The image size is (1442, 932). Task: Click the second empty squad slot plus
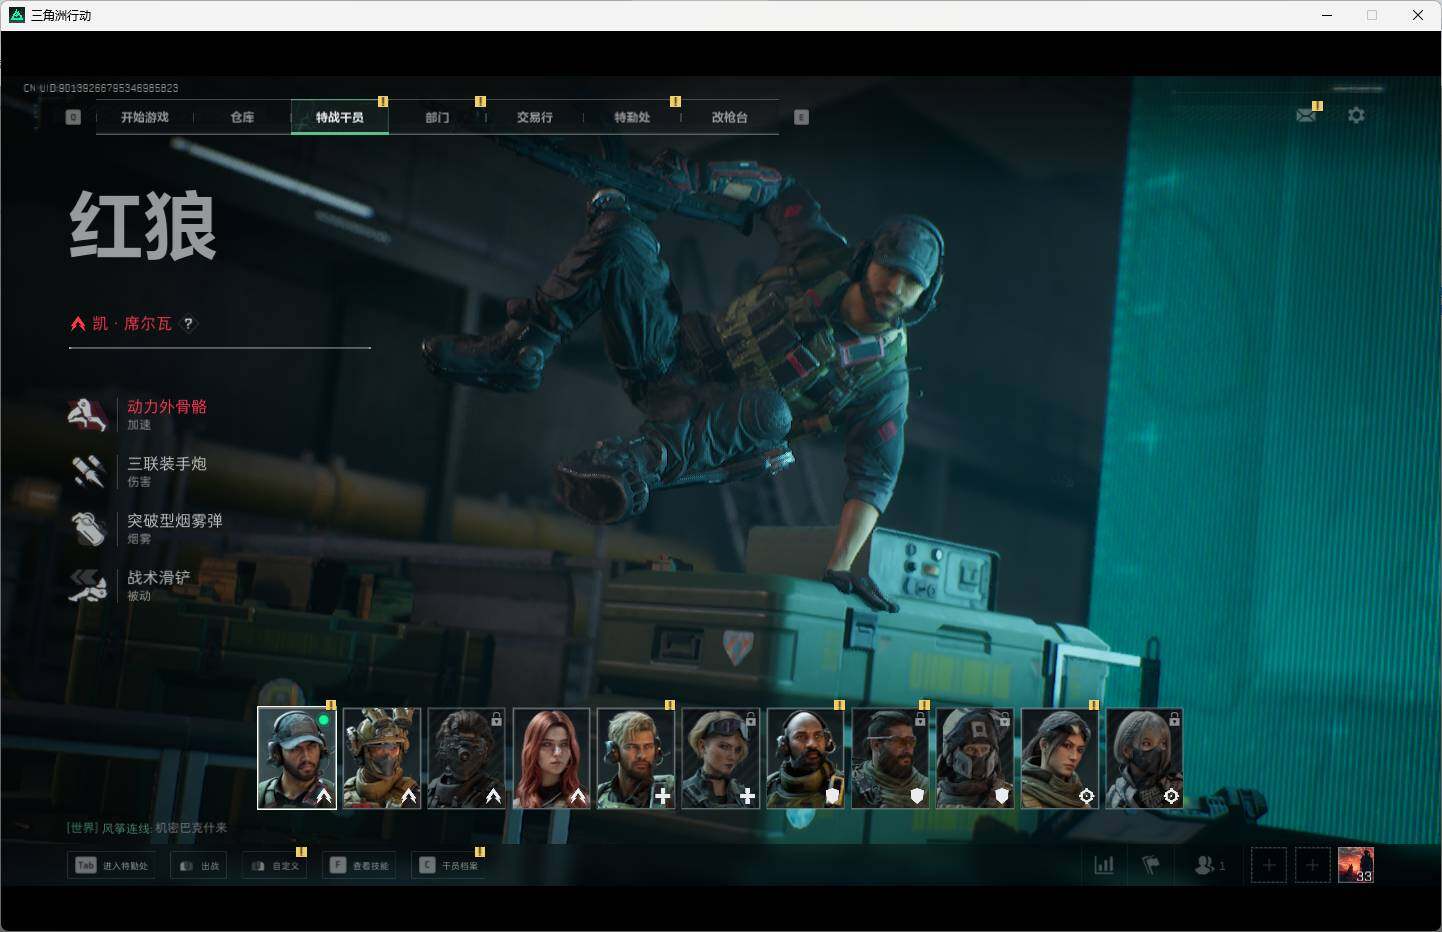(x=1313, y=865)
